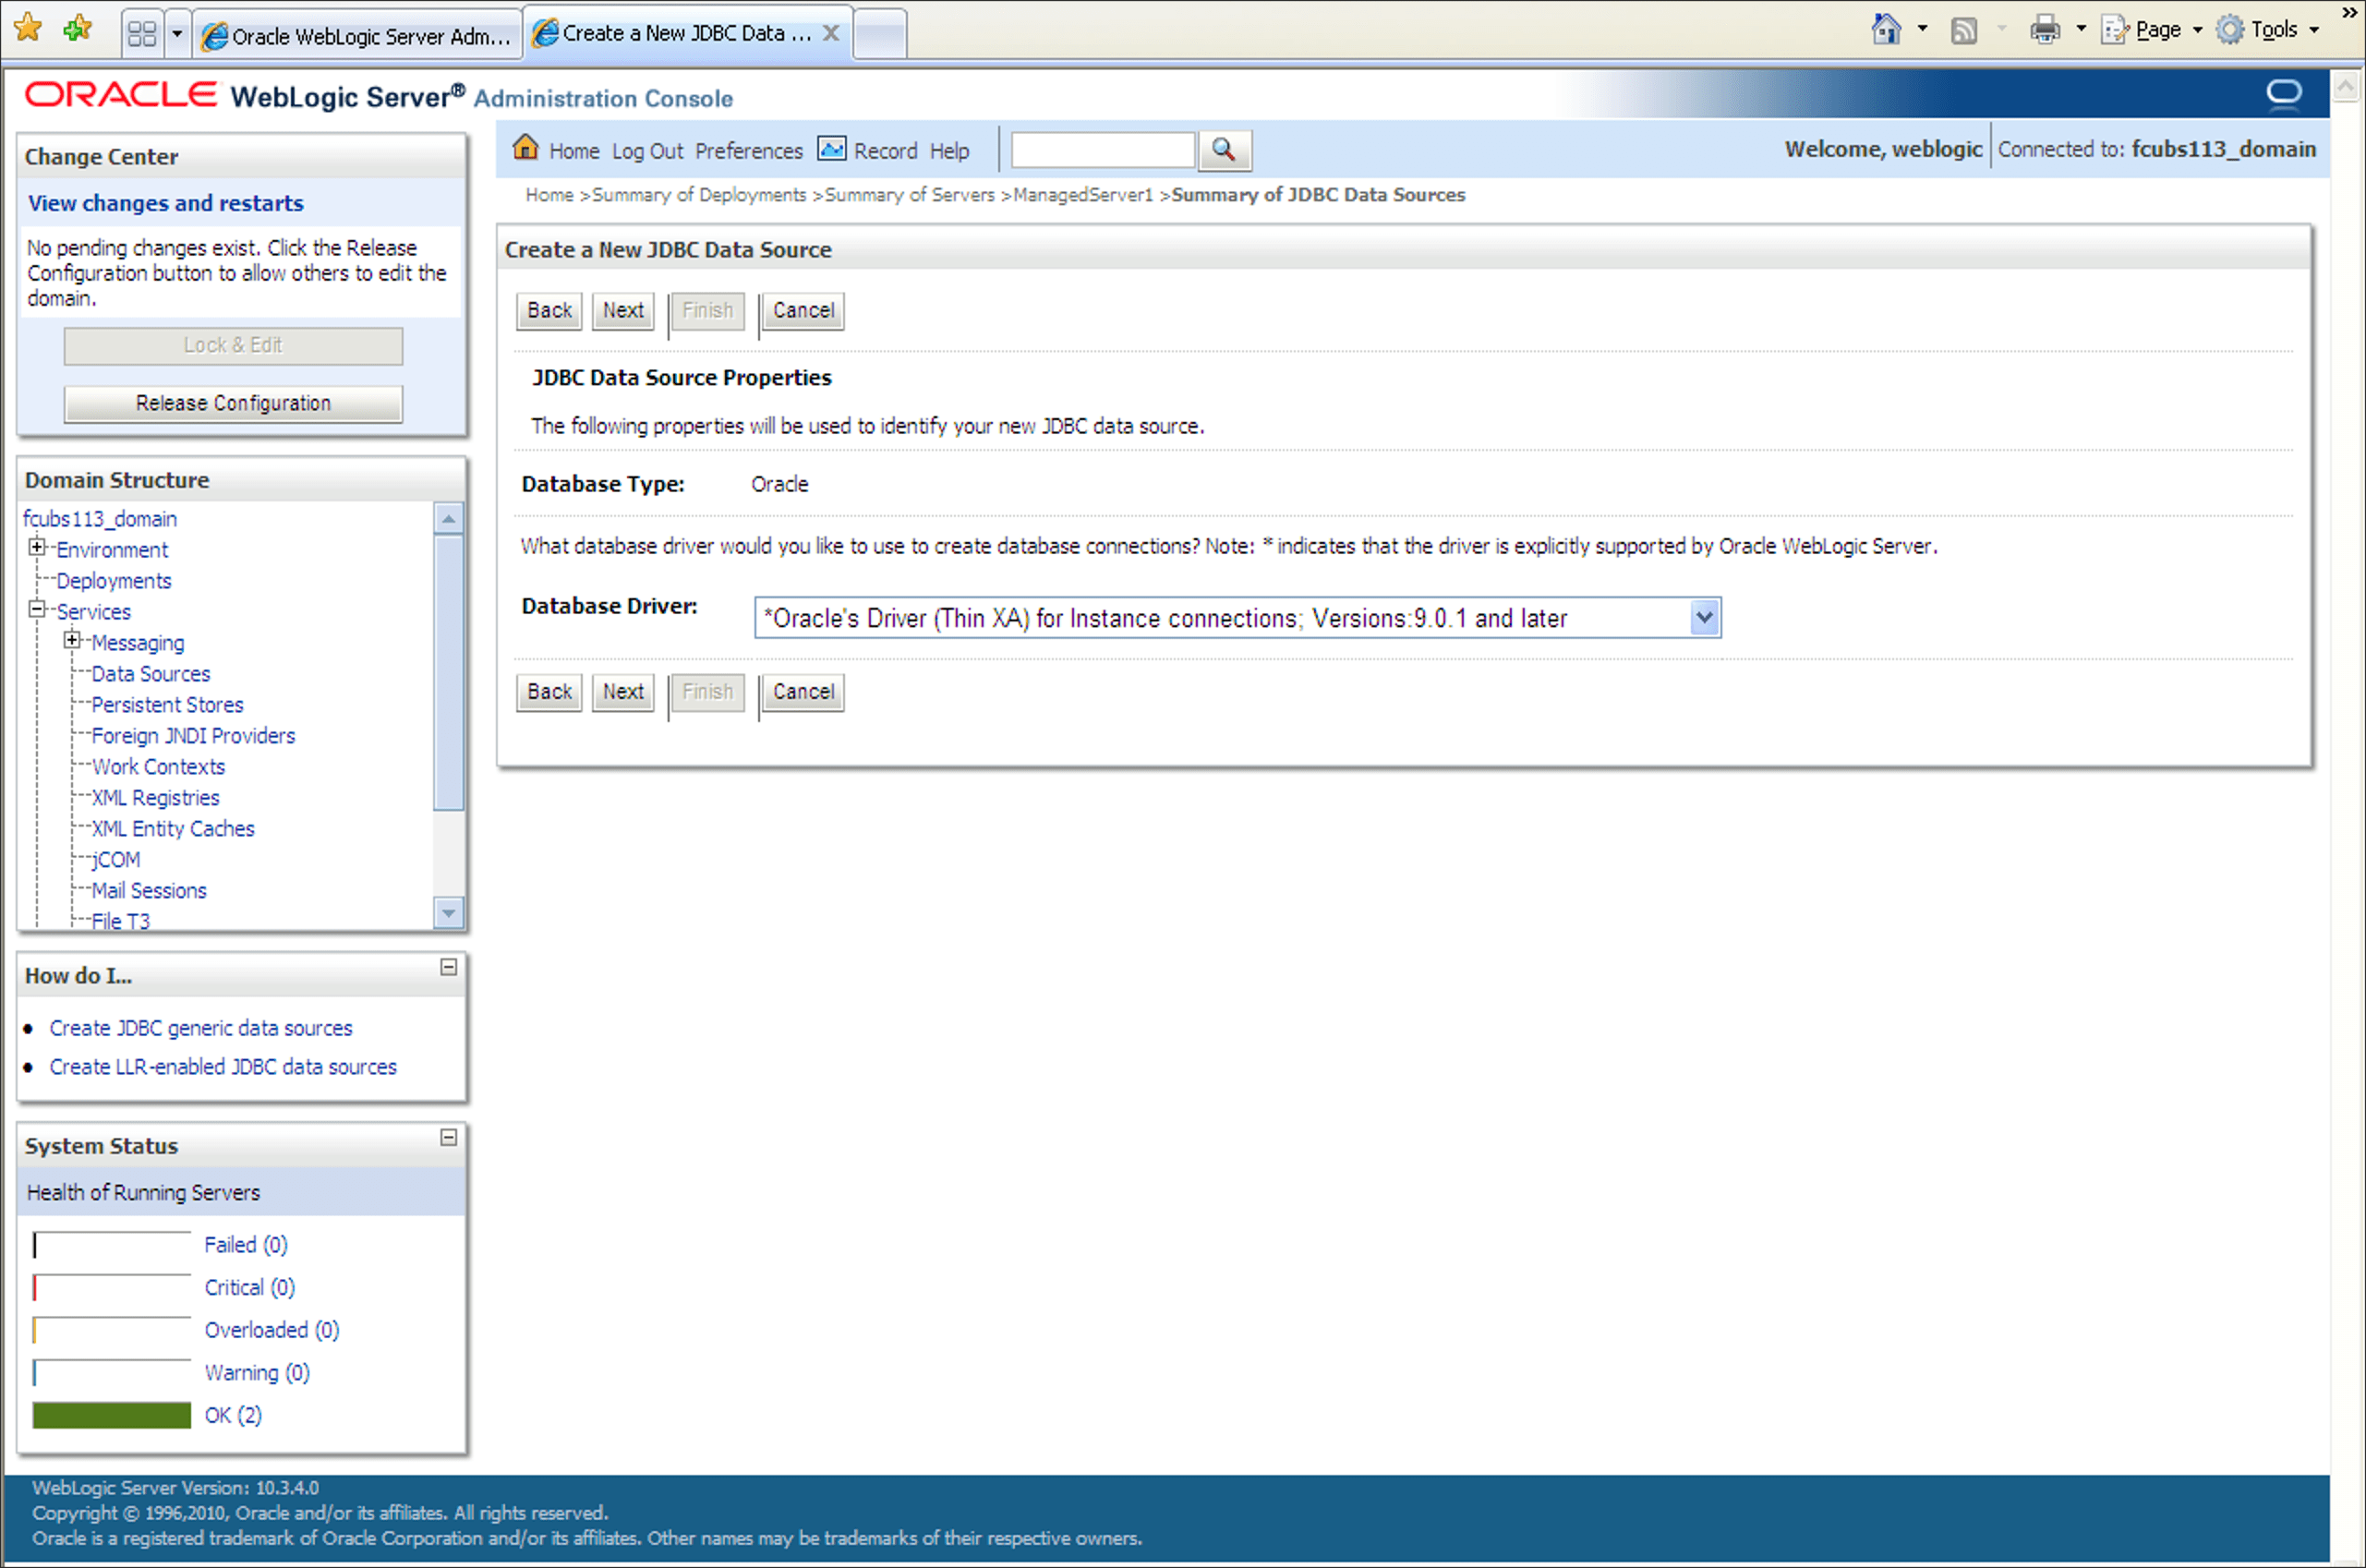
Task: Expand the Messaging tree node
Action: (x=72, y=640)
